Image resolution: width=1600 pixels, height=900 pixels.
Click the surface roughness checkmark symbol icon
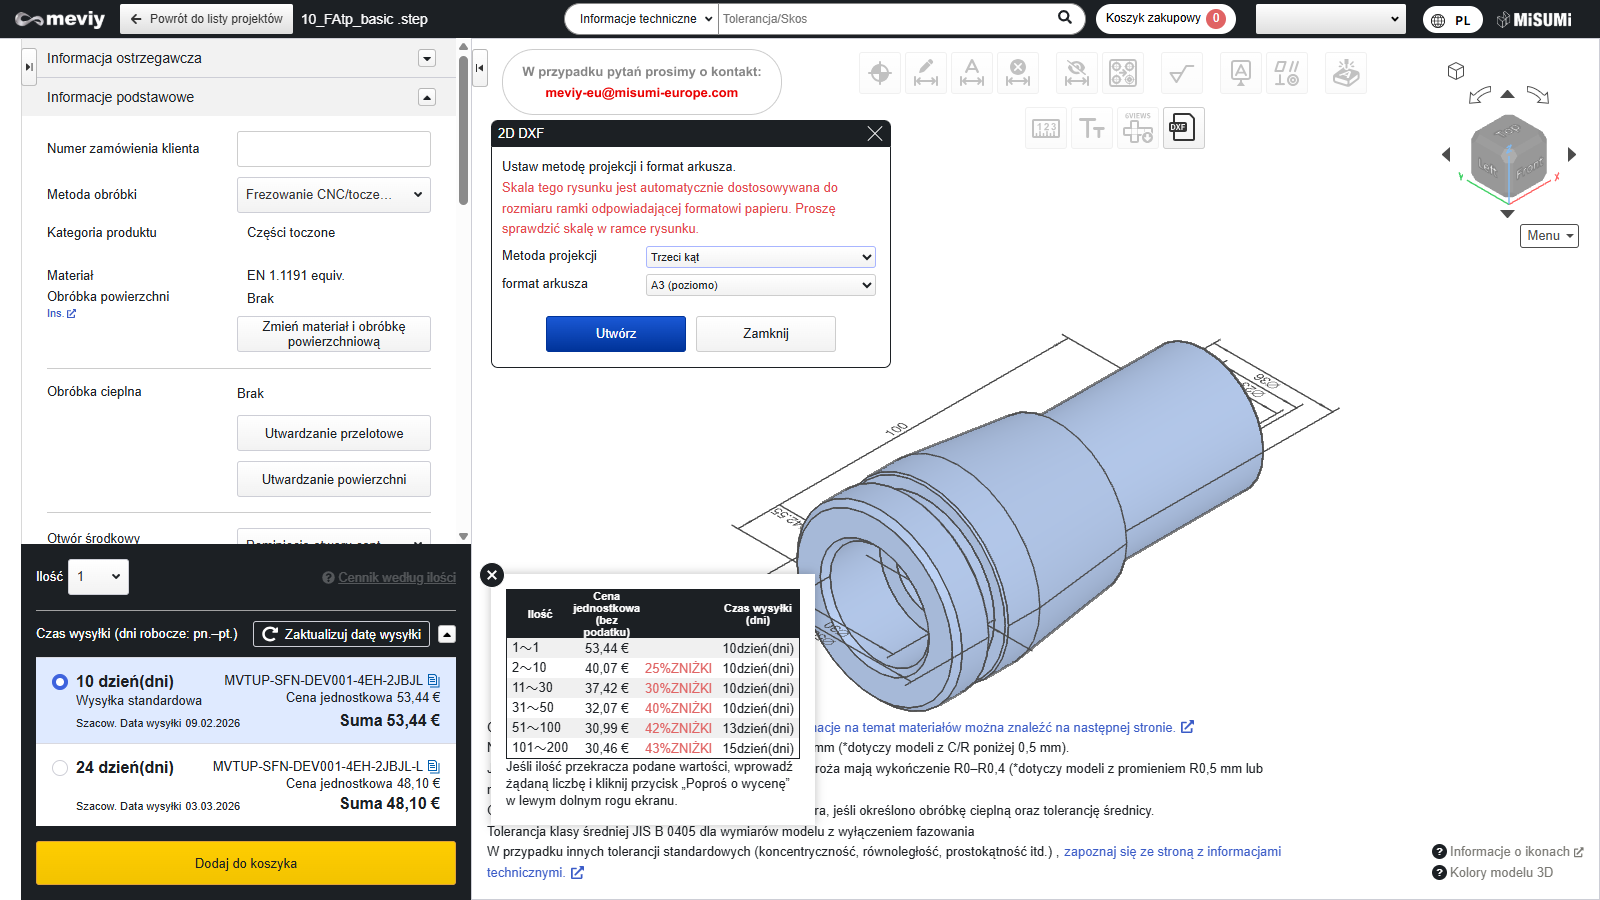coord(1181,73)
